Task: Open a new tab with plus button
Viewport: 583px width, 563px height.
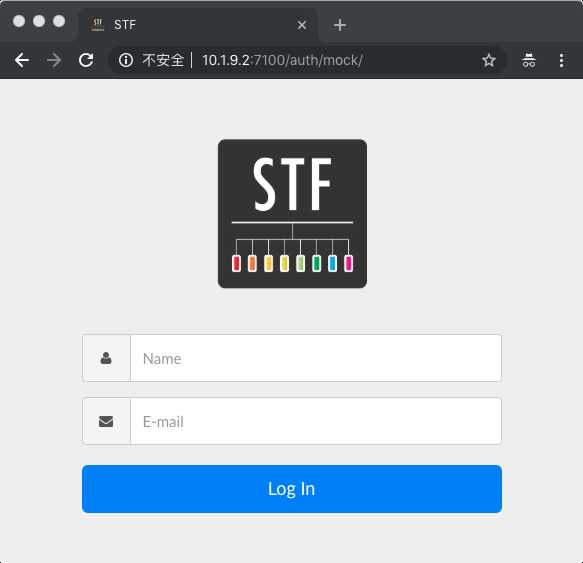Action: [340, 25]
